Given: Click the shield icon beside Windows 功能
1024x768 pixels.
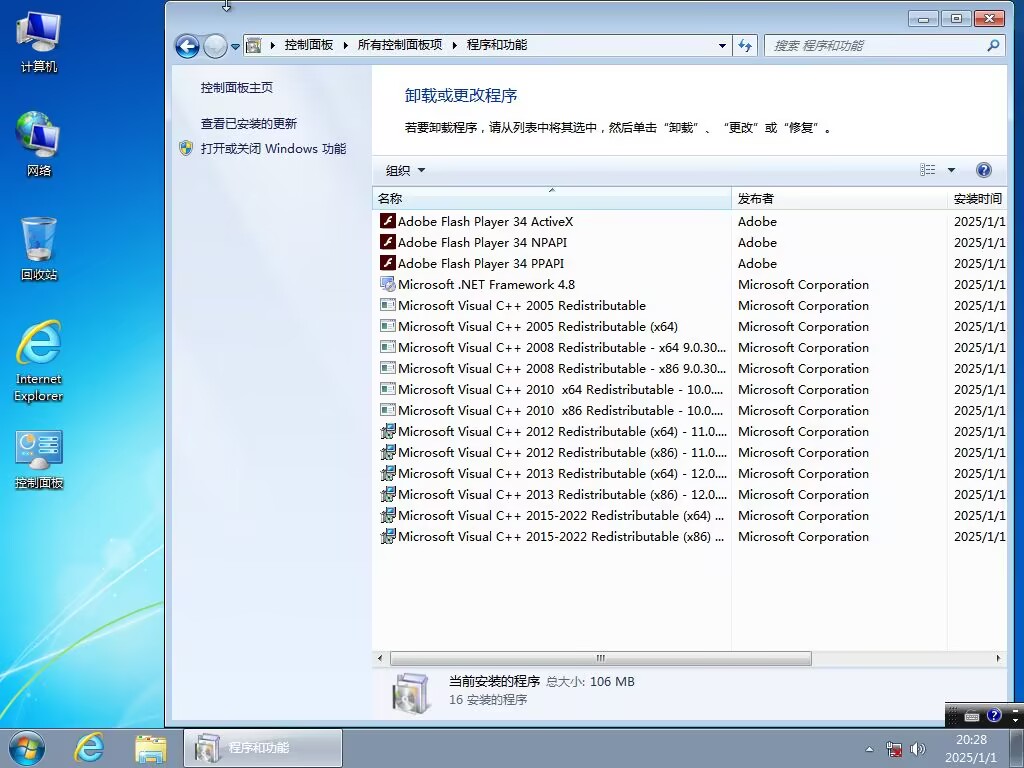Looking at the screenshot, I should [186, 148].
